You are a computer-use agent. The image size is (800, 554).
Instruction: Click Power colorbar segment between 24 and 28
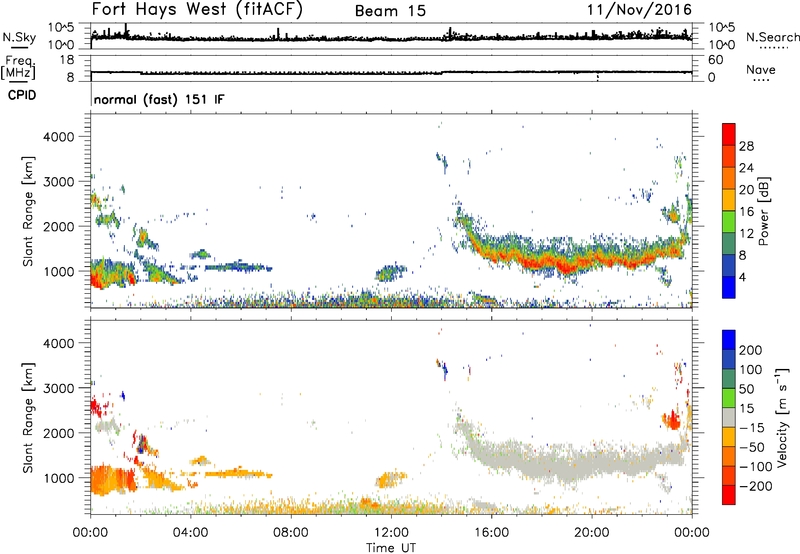[729, 156]
